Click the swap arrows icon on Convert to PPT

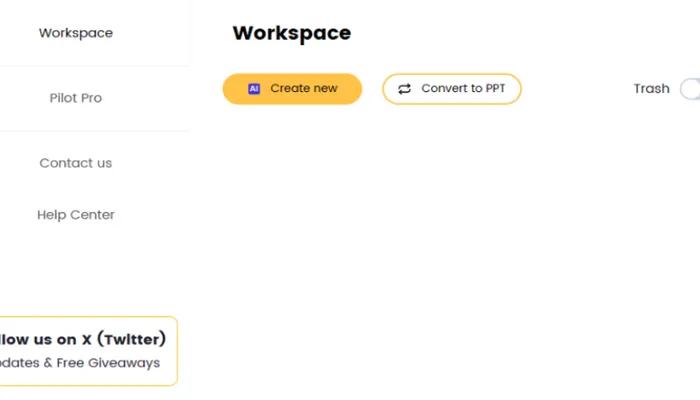pos(404,89)
